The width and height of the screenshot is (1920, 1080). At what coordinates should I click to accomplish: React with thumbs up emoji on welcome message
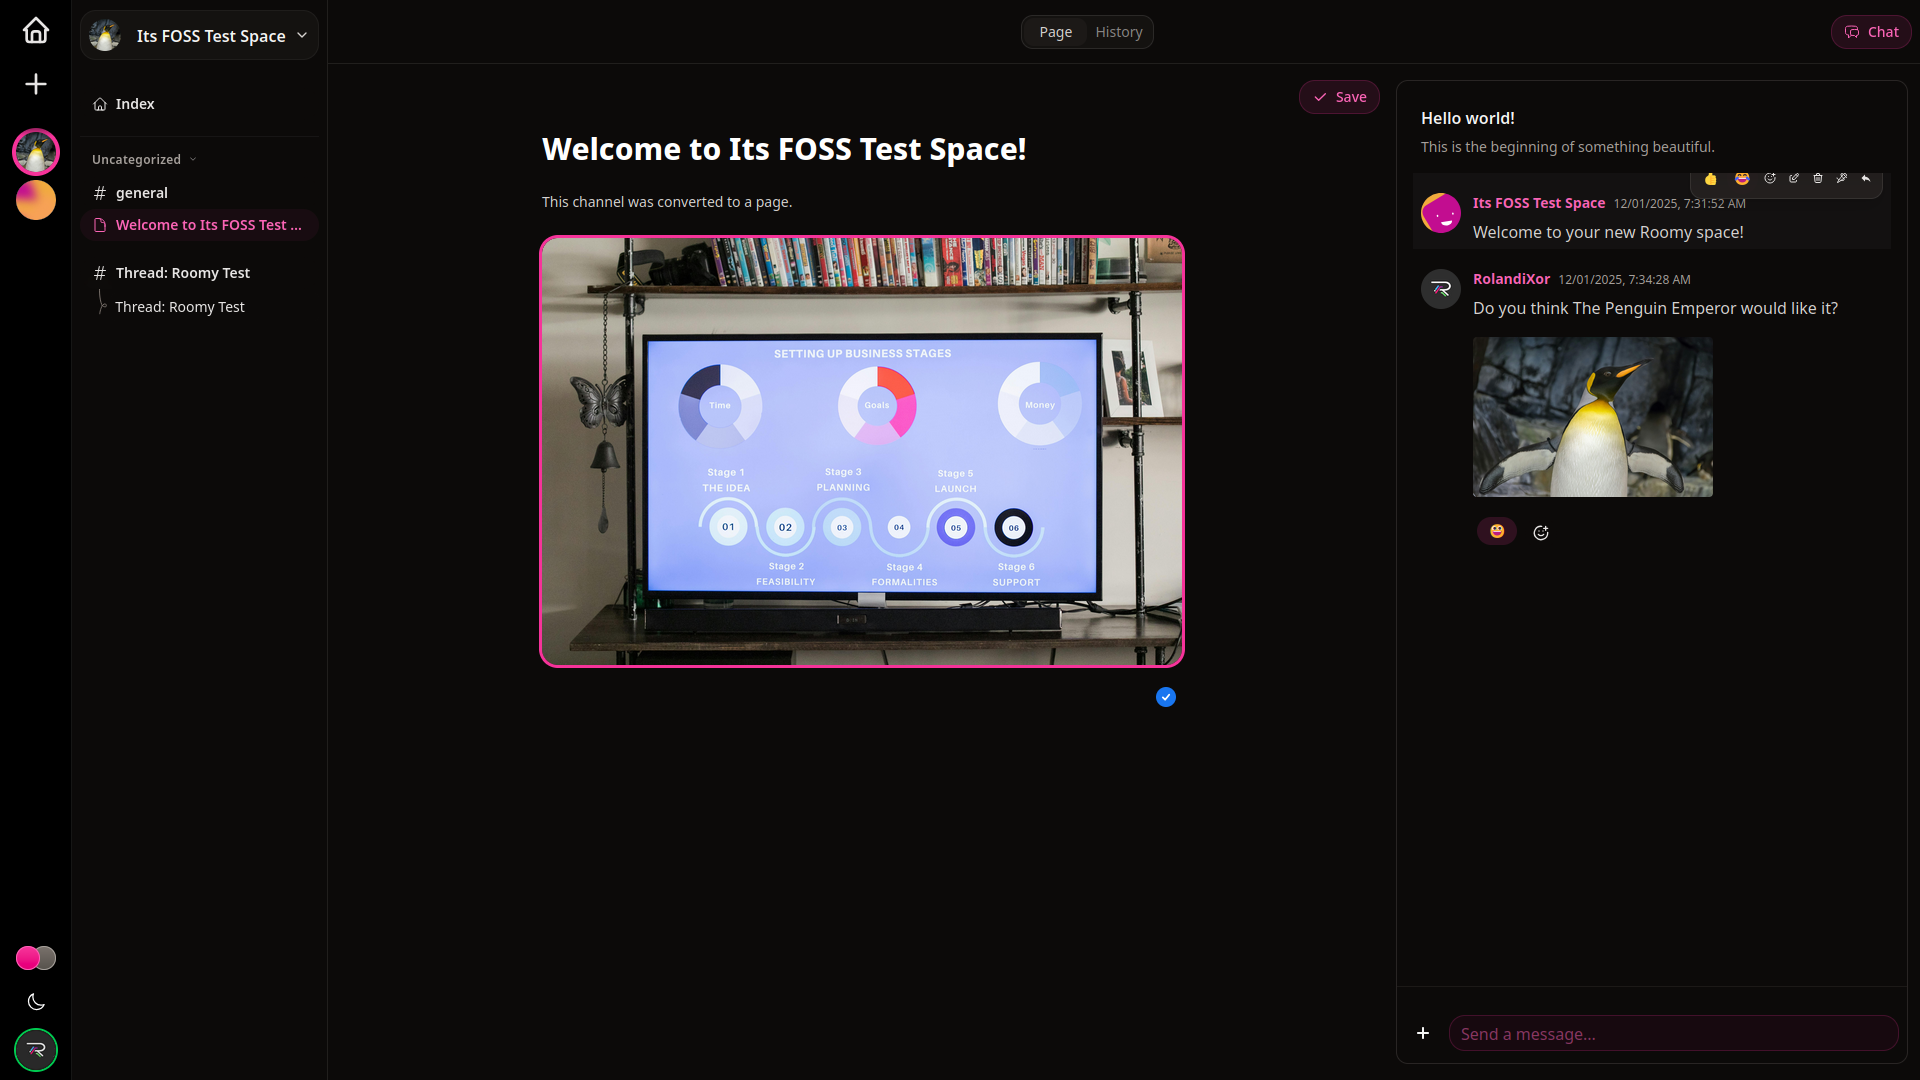[1710, 179]
